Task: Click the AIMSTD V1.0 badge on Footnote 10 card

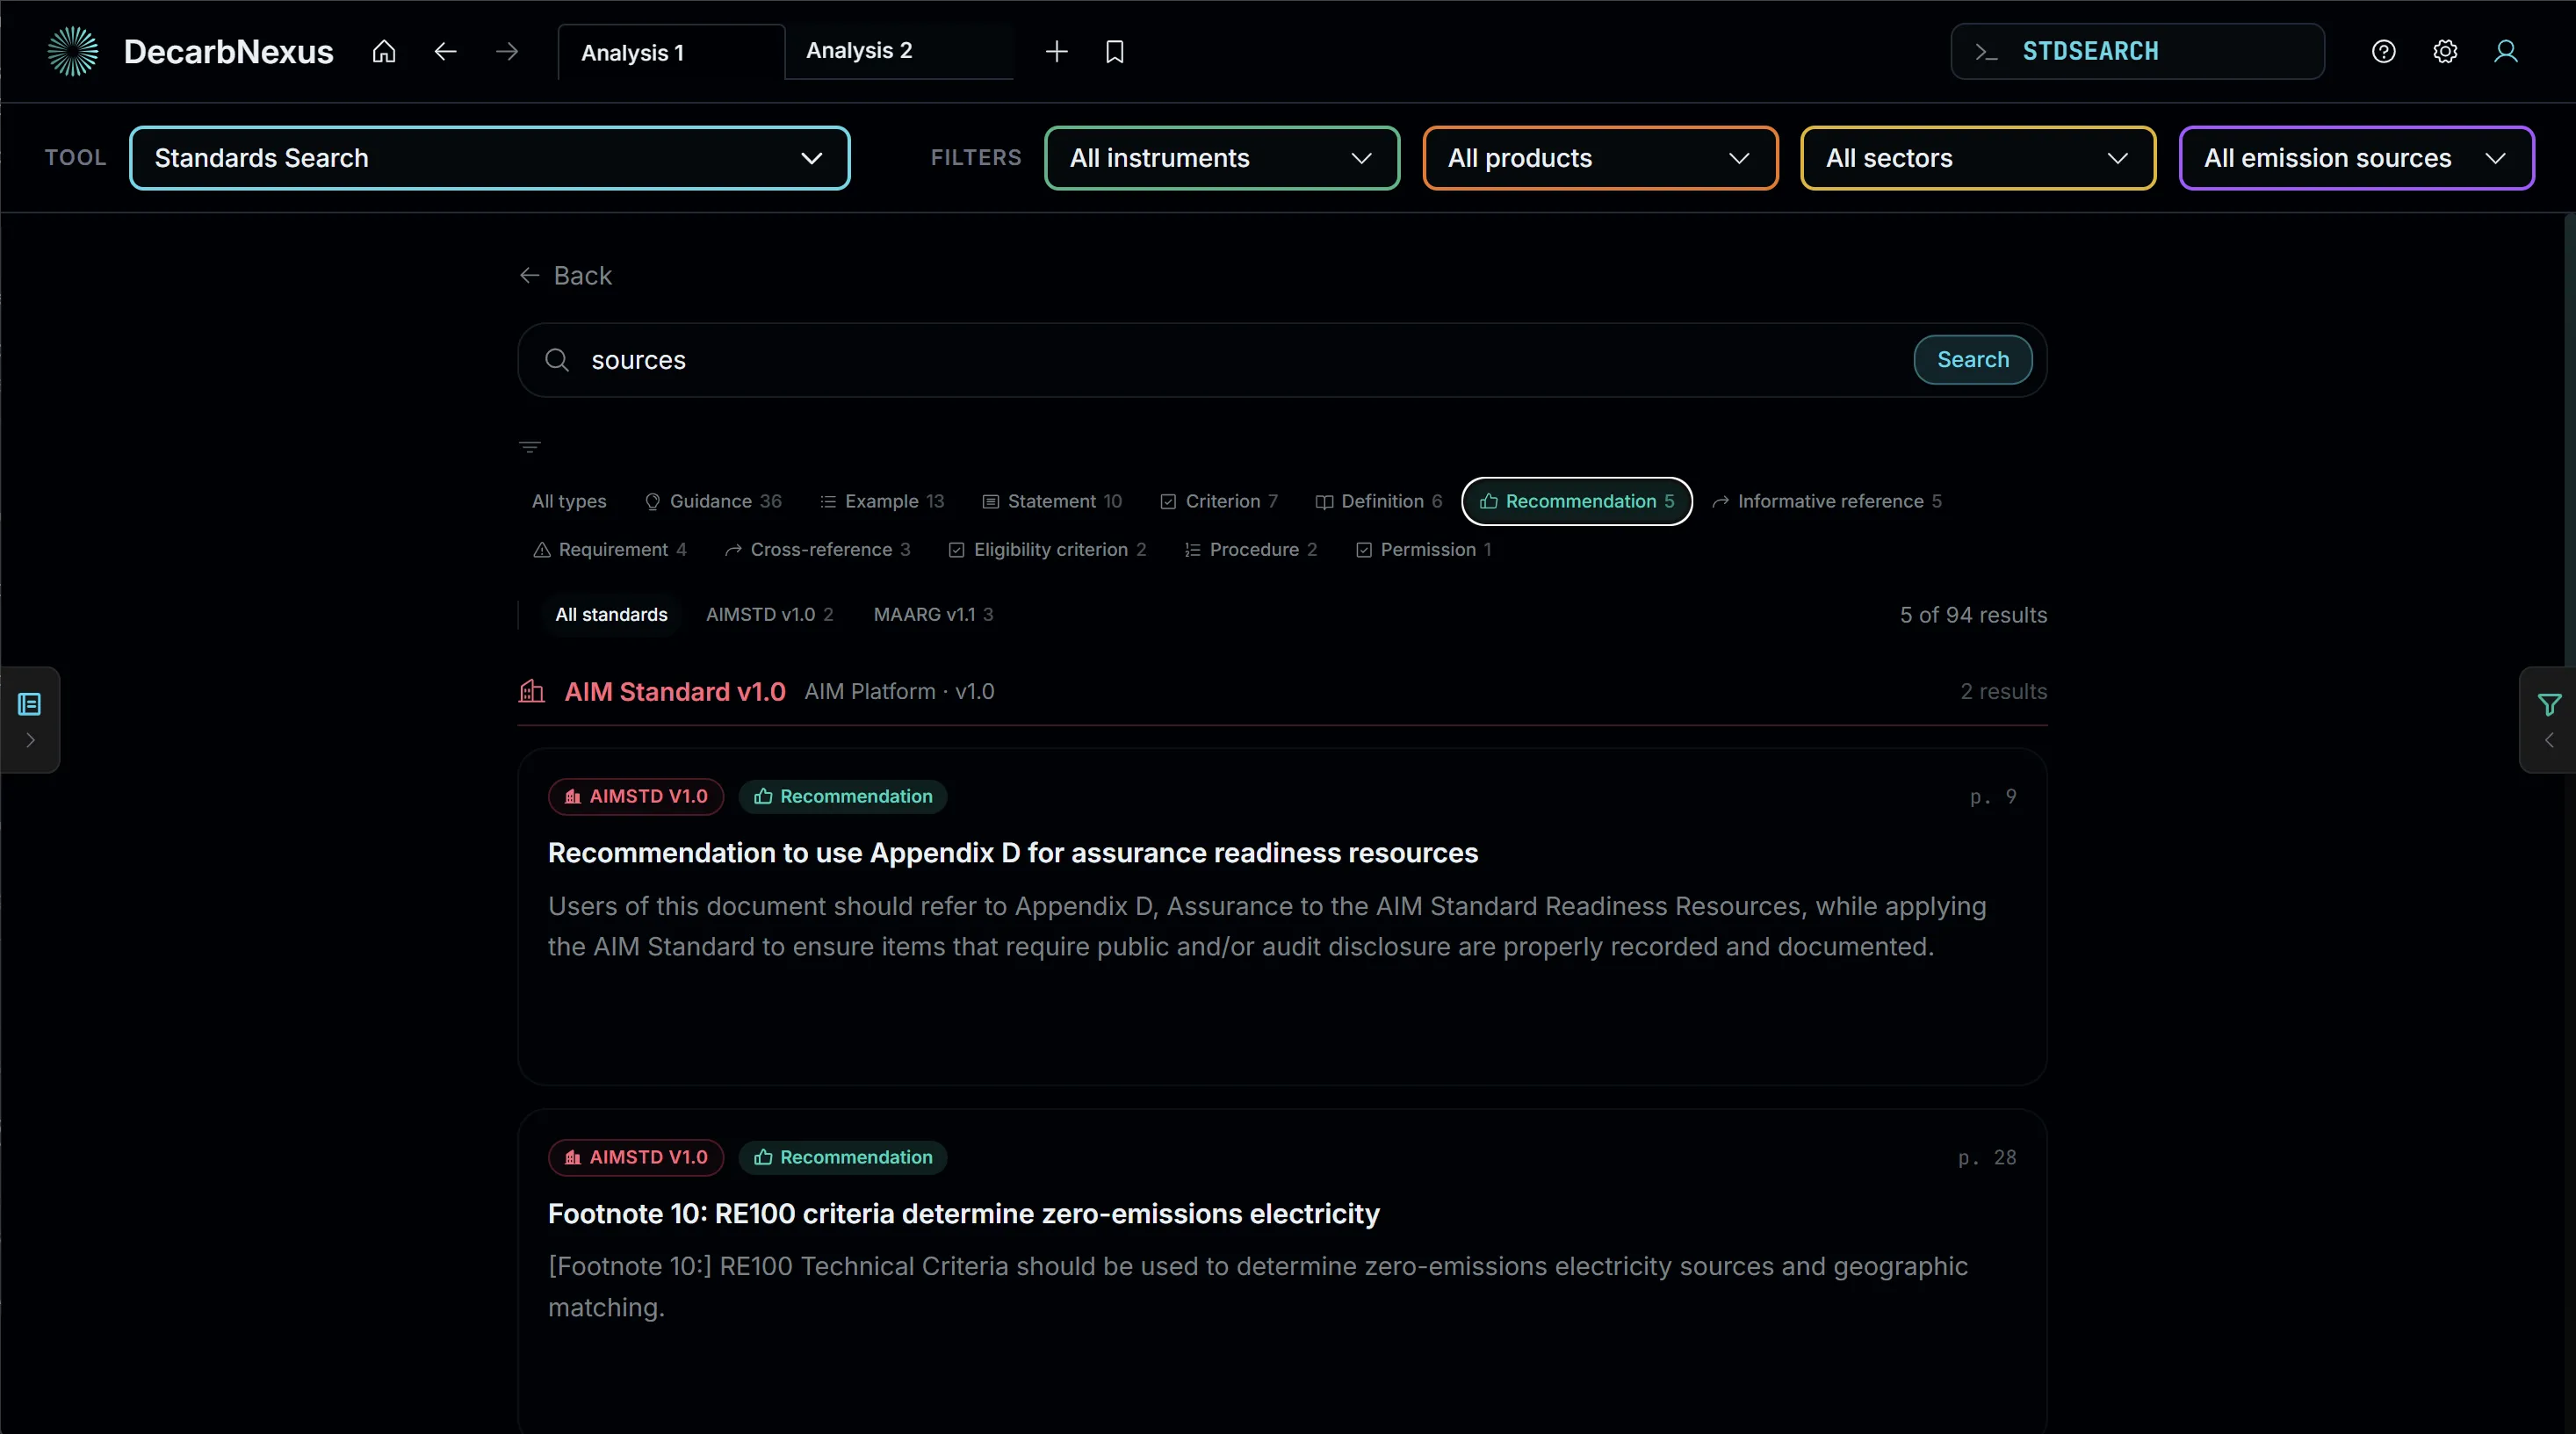Action: pyautogui.click(x=636, y=1157)
